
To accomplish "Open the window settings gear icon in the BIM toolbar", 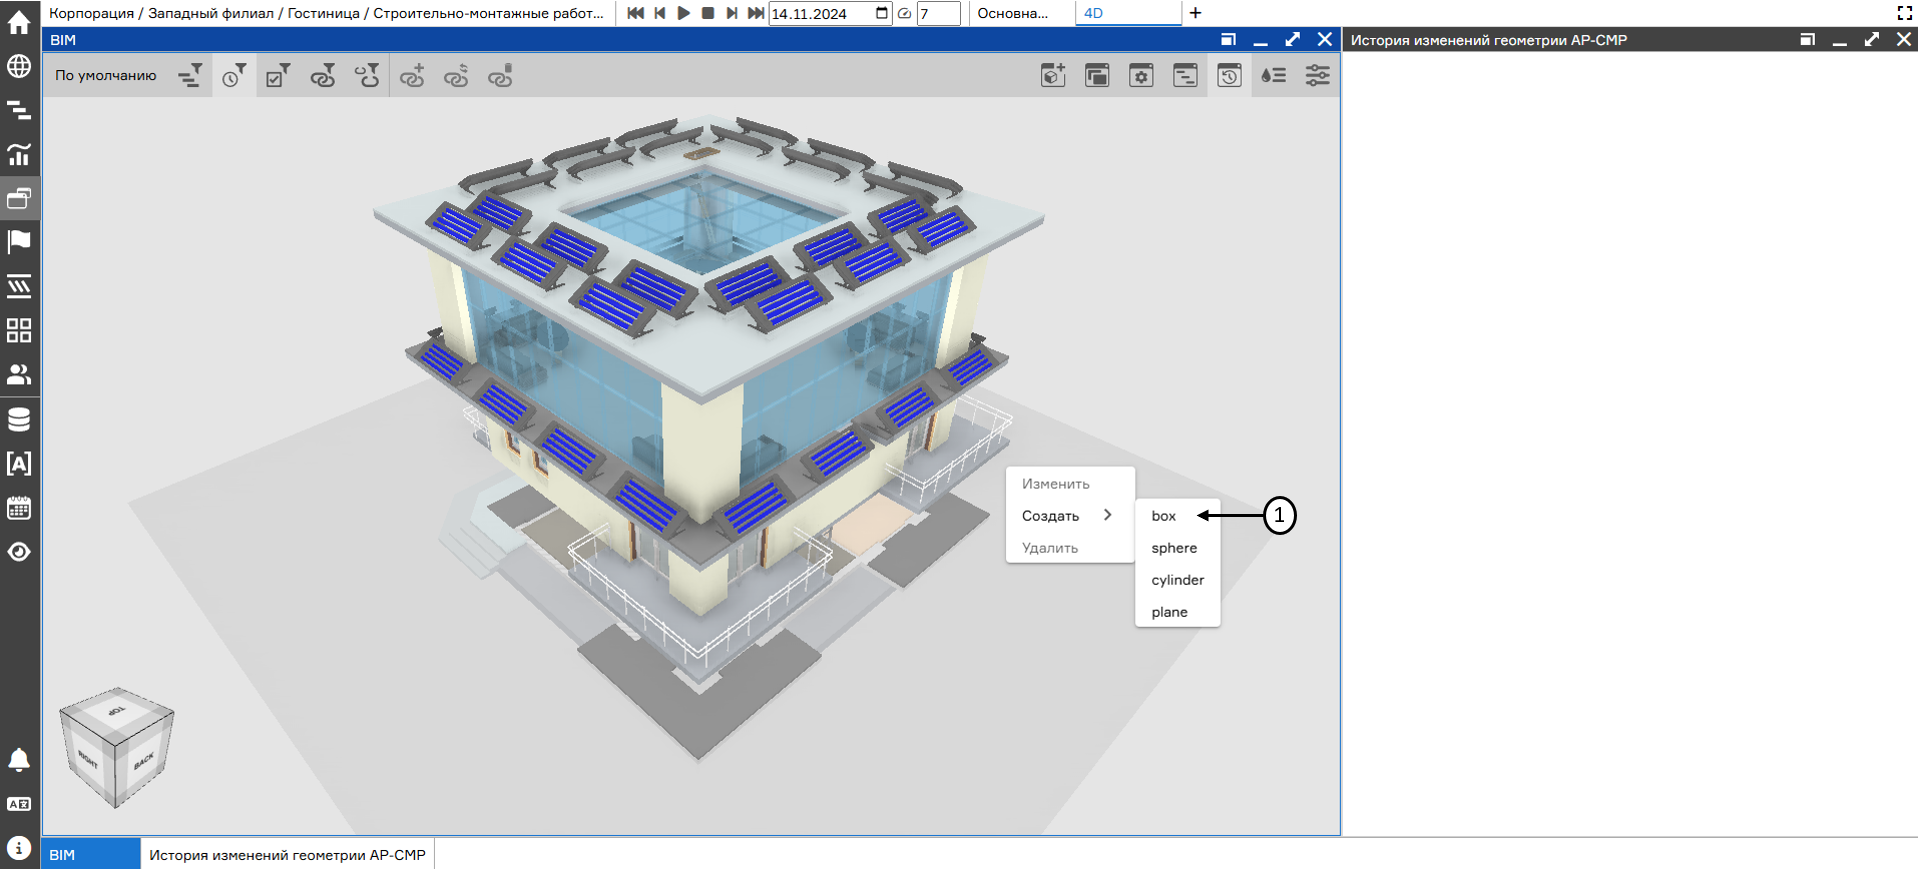I will (1141, 76).
